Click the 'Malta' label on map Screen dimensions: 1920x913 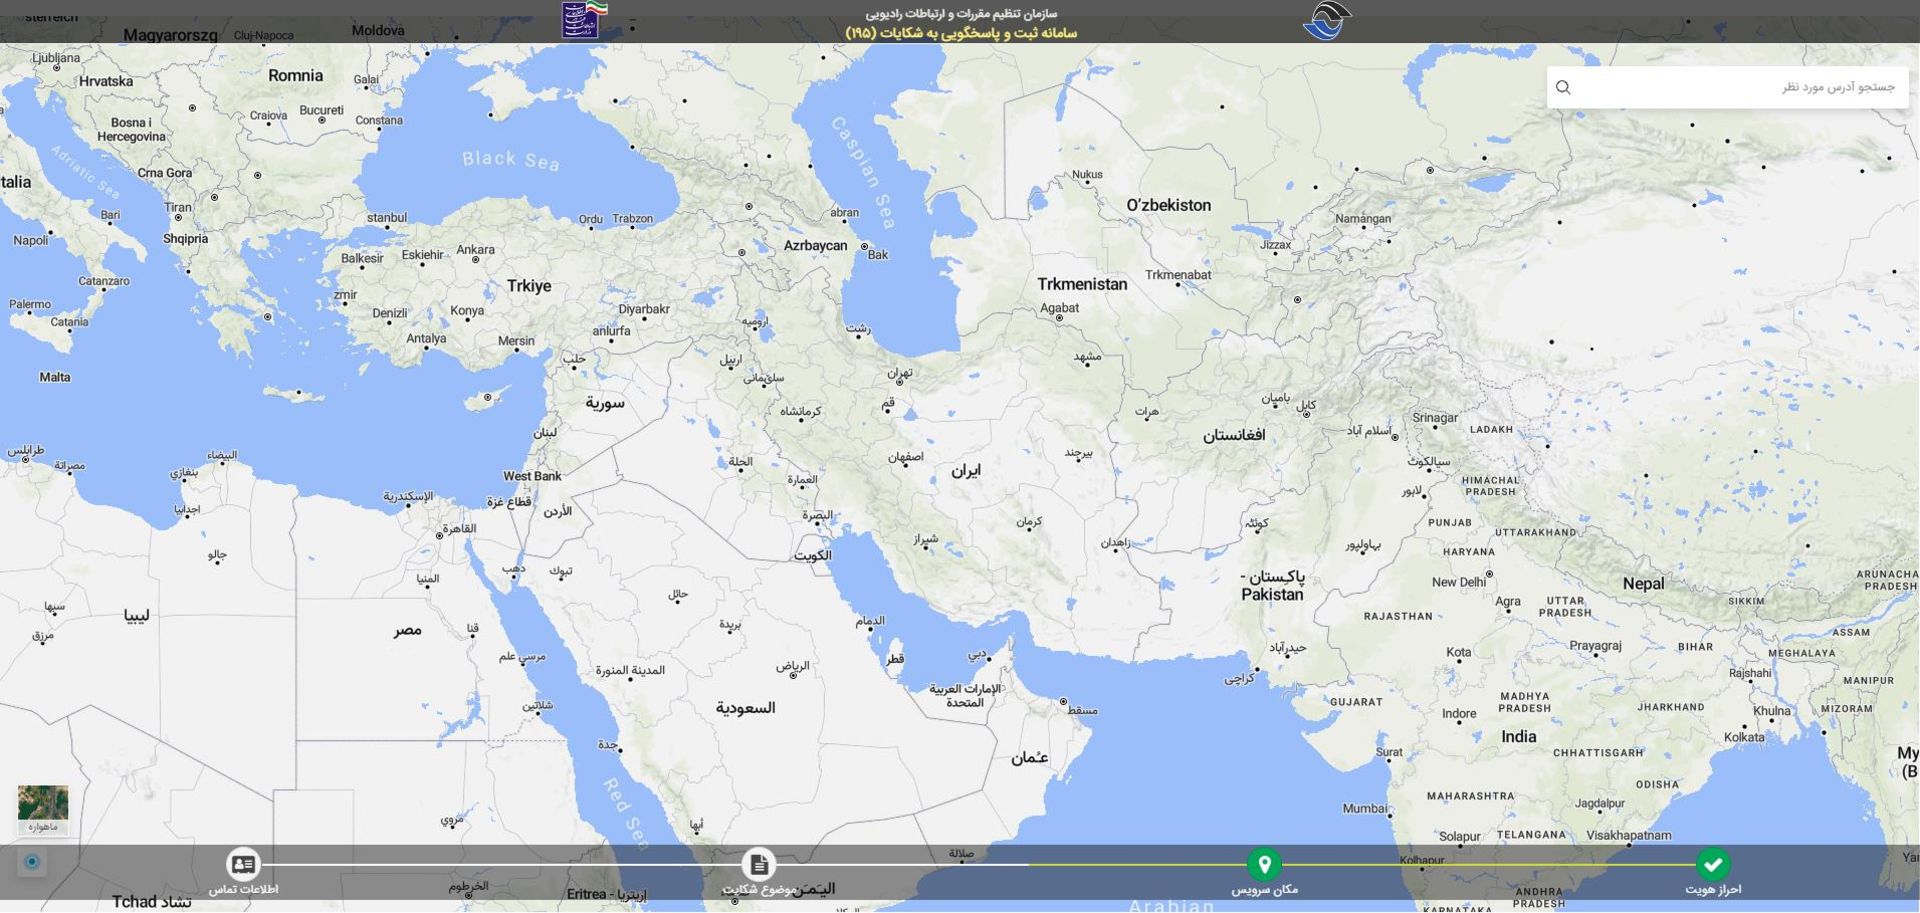click(55, 377)
